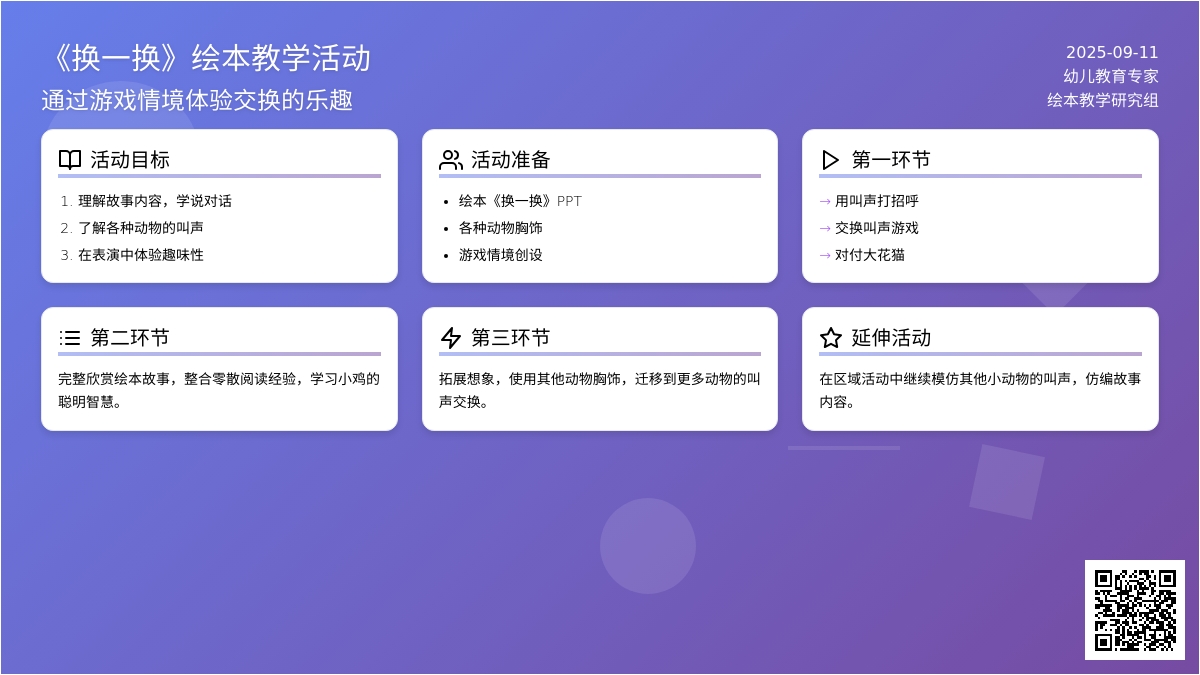1200x675 pixels.
Task: Select the 活动准备 card heading
Action: (511, 160)
